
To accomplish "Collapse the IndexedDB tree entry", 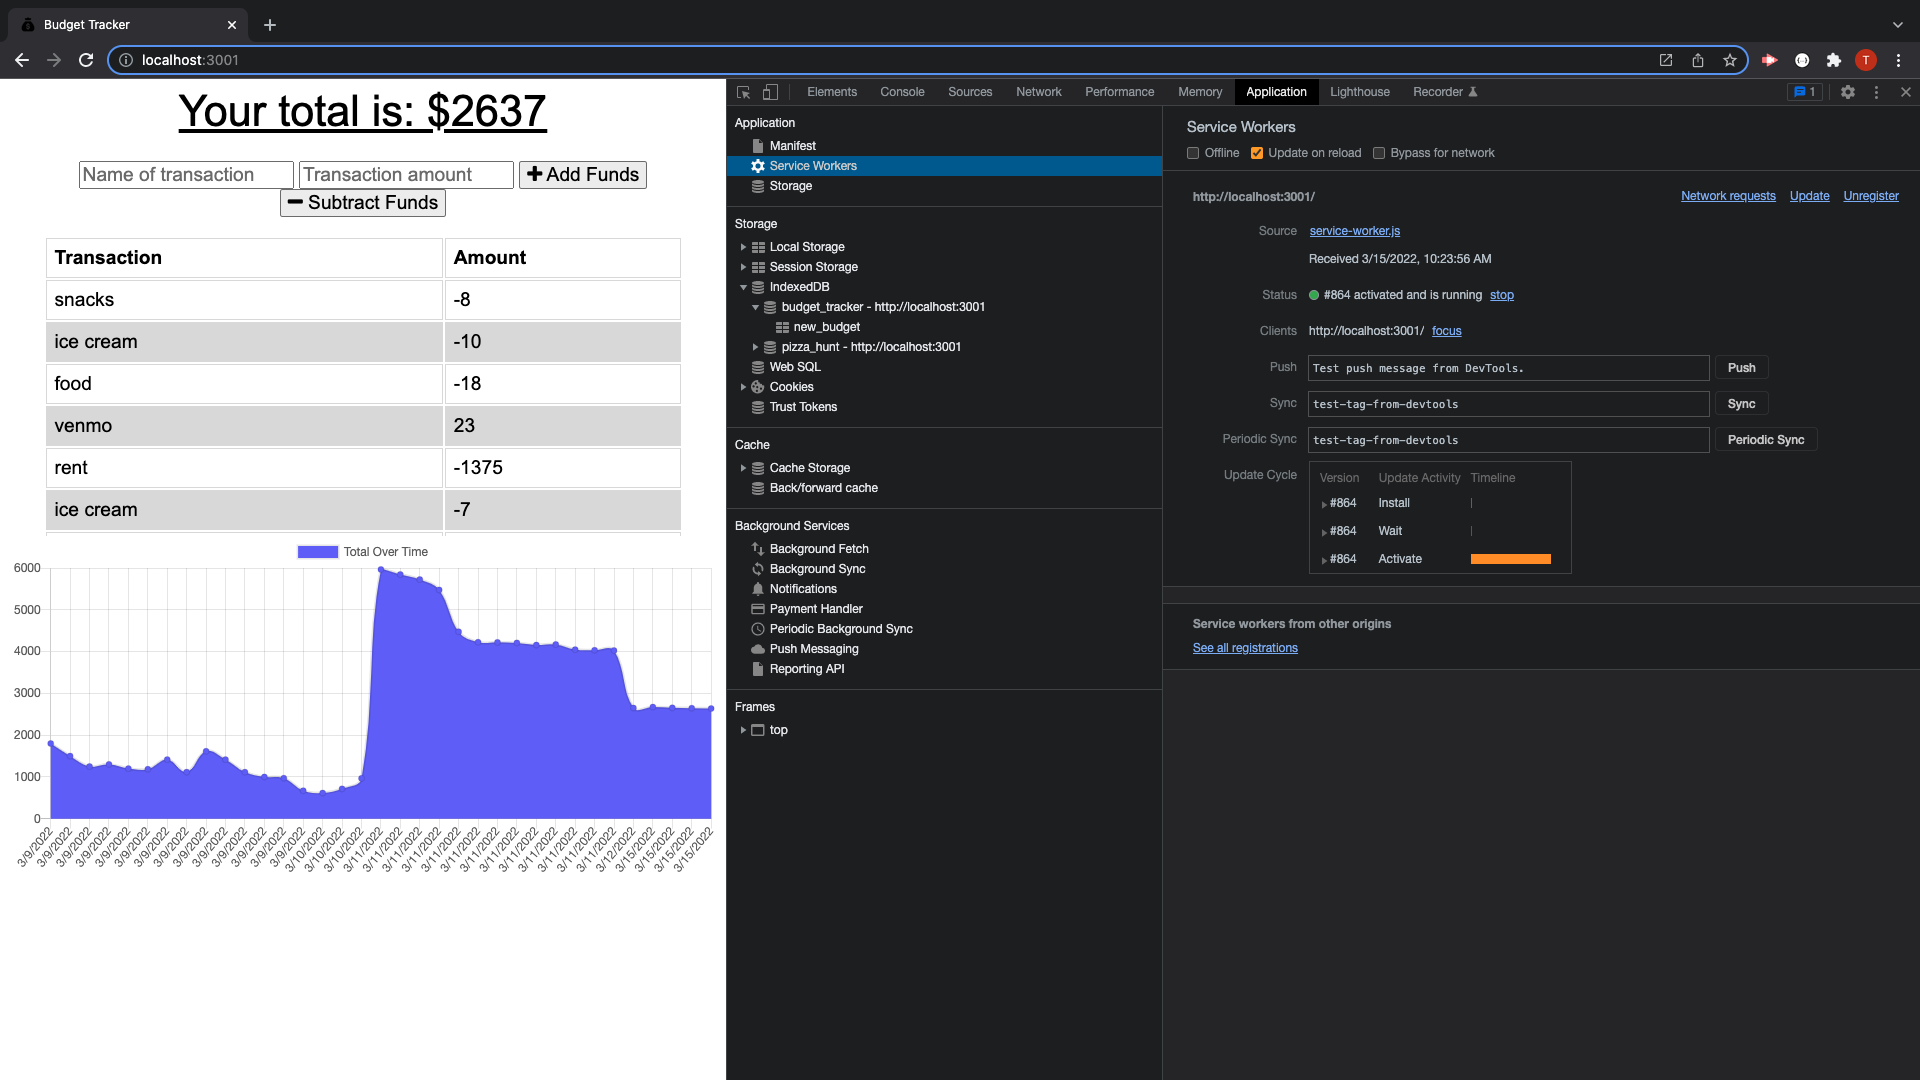I will point(743,287).
